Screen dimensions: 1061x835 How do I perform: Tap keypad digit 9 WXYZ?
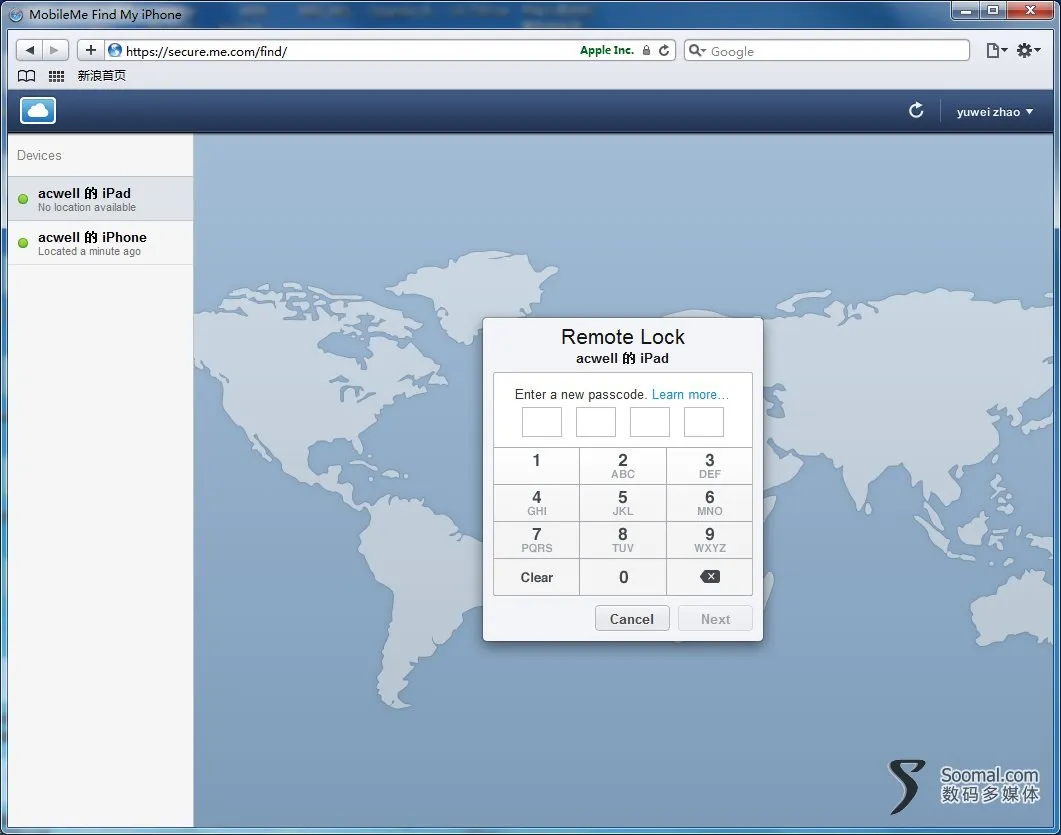tap(709, 540)
